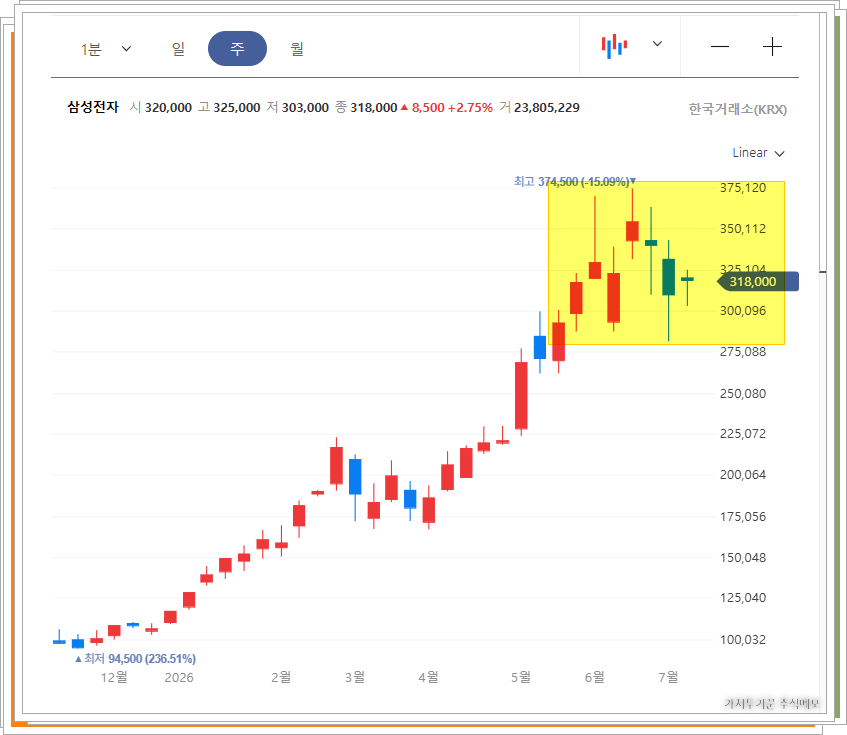Click the 300,096 price axis label
This screenshot has height=735, width=847.
coord(743,311)
